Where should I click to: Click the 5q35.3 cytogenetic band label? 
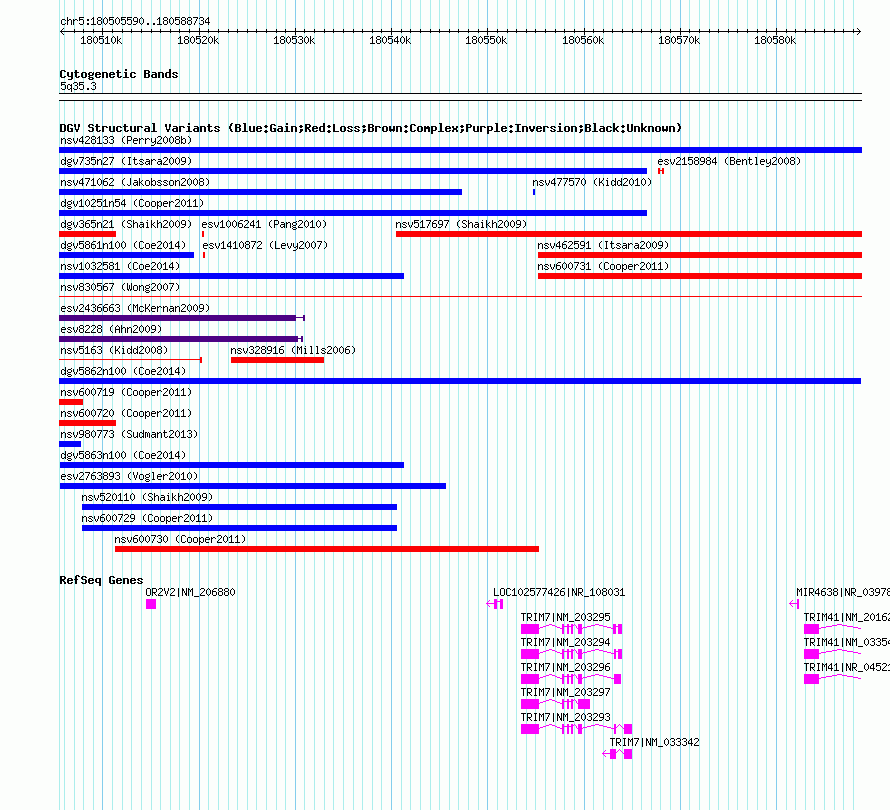coord(78,86)
